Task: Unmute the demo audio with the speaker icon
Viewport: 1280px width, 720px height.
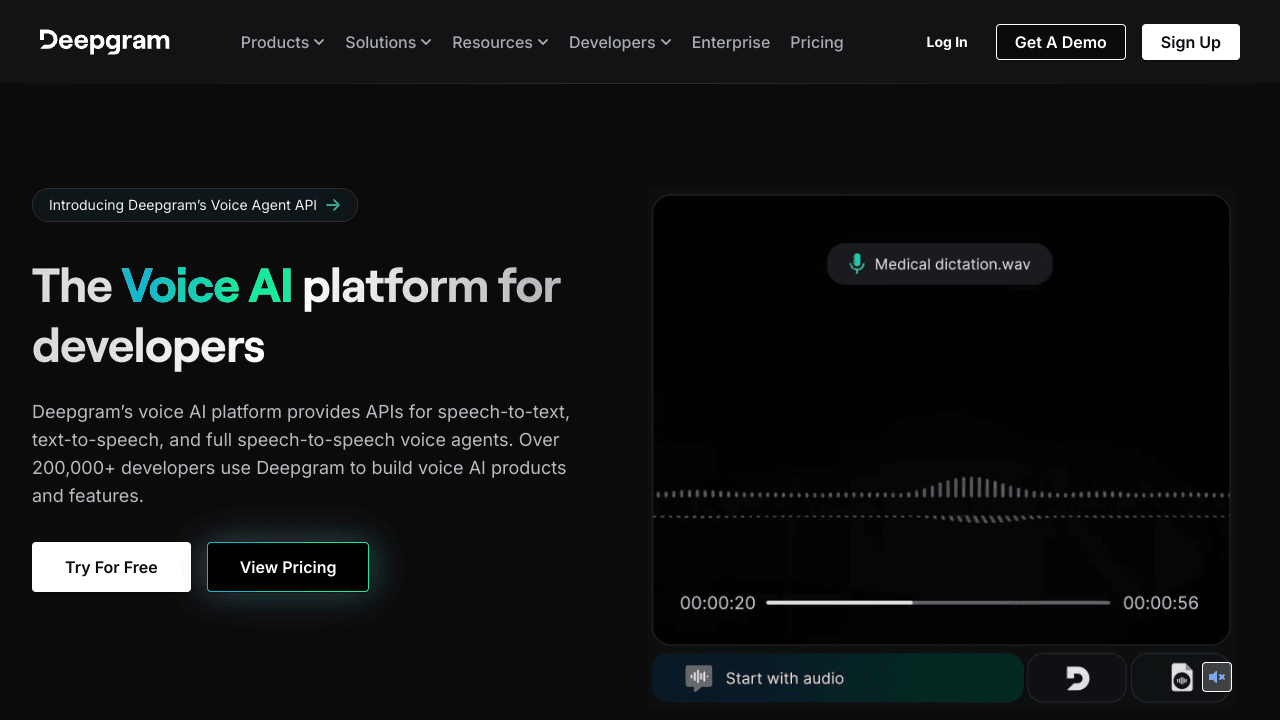Action: click(x=1216, y=677)
